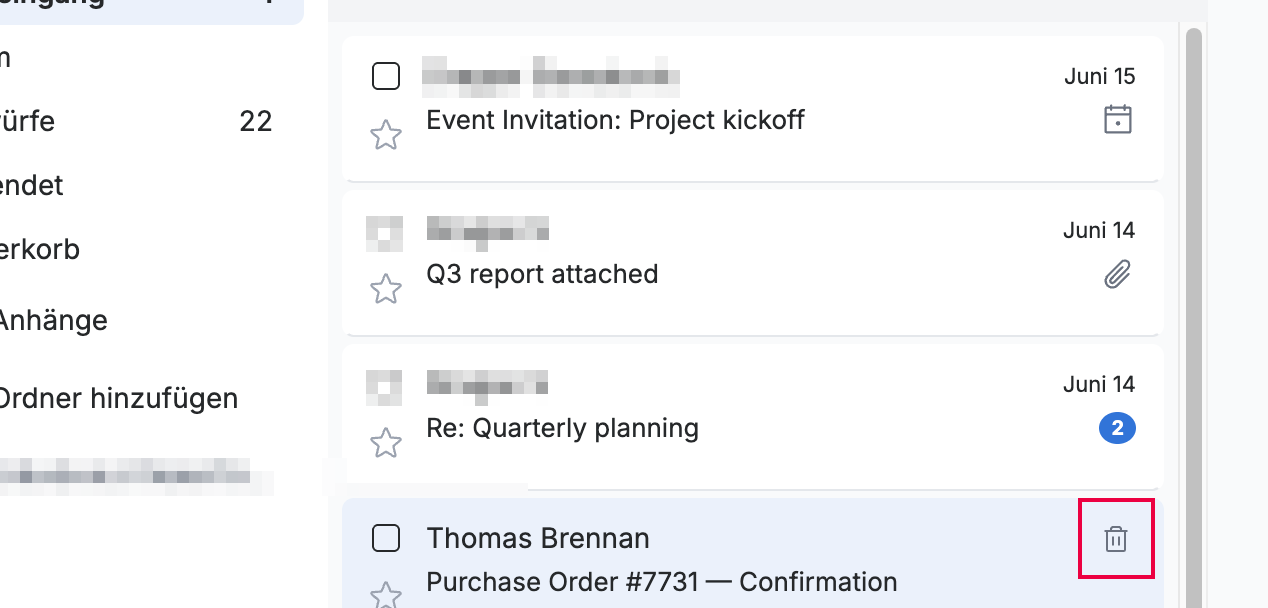This screenshot has width=1268, height=608.
Task: Star the Purchase Order #7731 email
Action: click(x=386, y=596)
